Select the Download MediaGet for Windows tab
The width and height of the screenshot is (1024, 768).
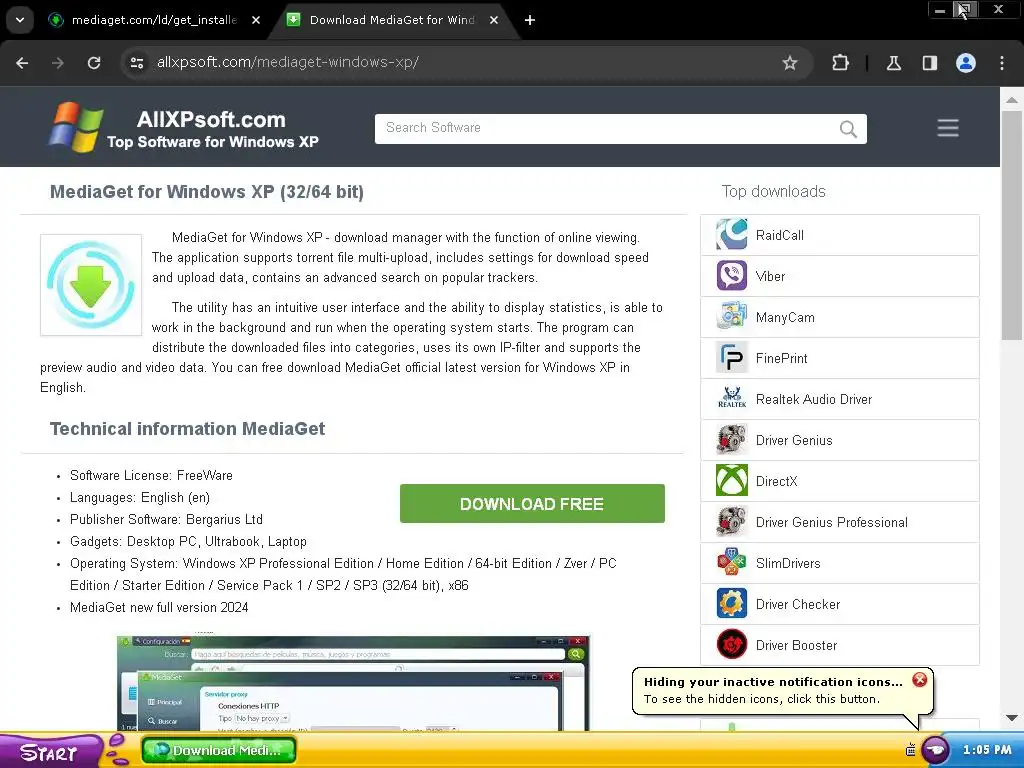392,20
